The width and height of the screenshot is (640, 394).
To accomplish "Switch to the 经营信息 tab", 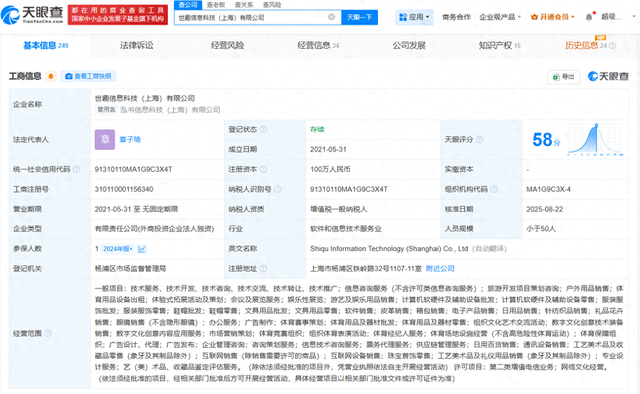I will point(318,45).
